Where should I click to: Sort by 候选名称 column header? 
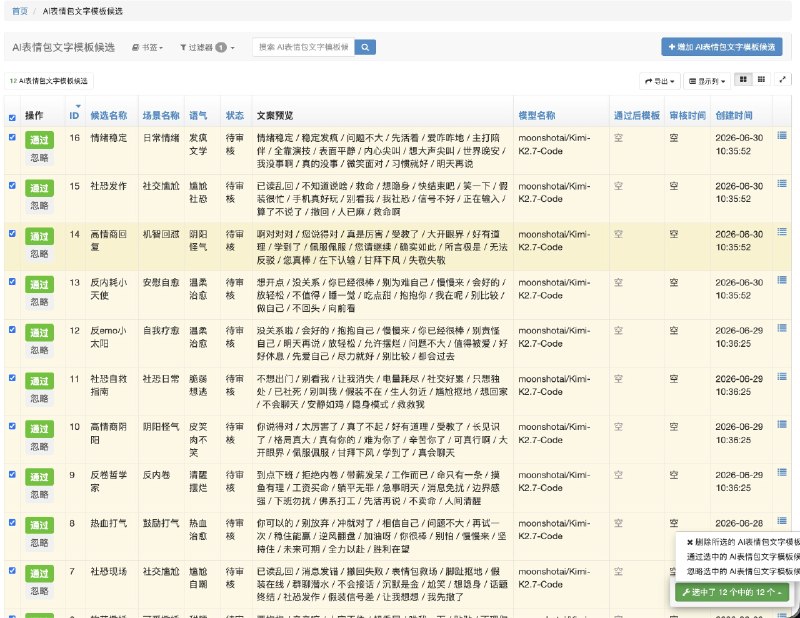point(109,116)
